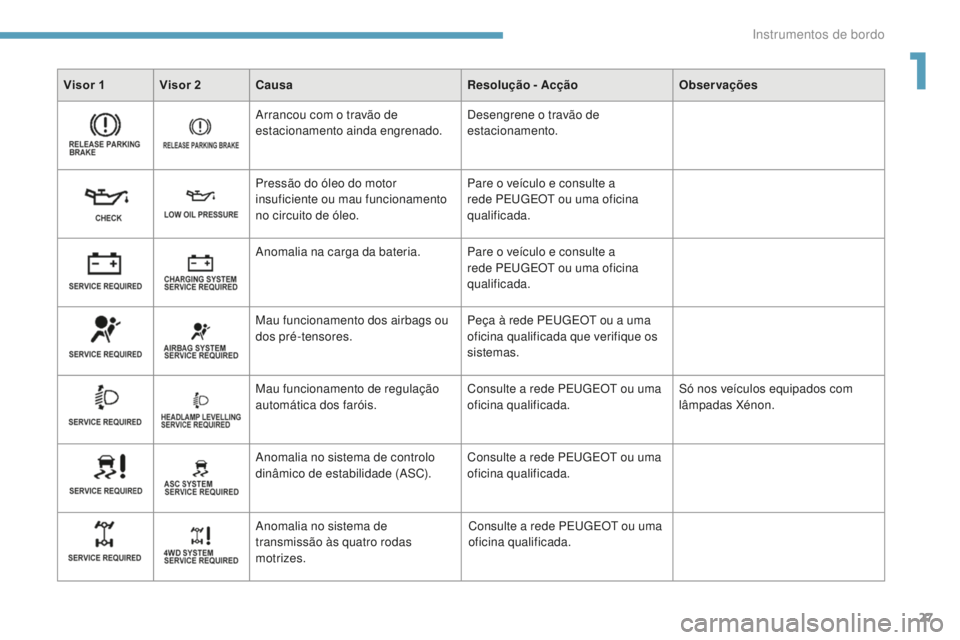Click the airbag icon above AIRBAG SYSTEM

(200, 331)
